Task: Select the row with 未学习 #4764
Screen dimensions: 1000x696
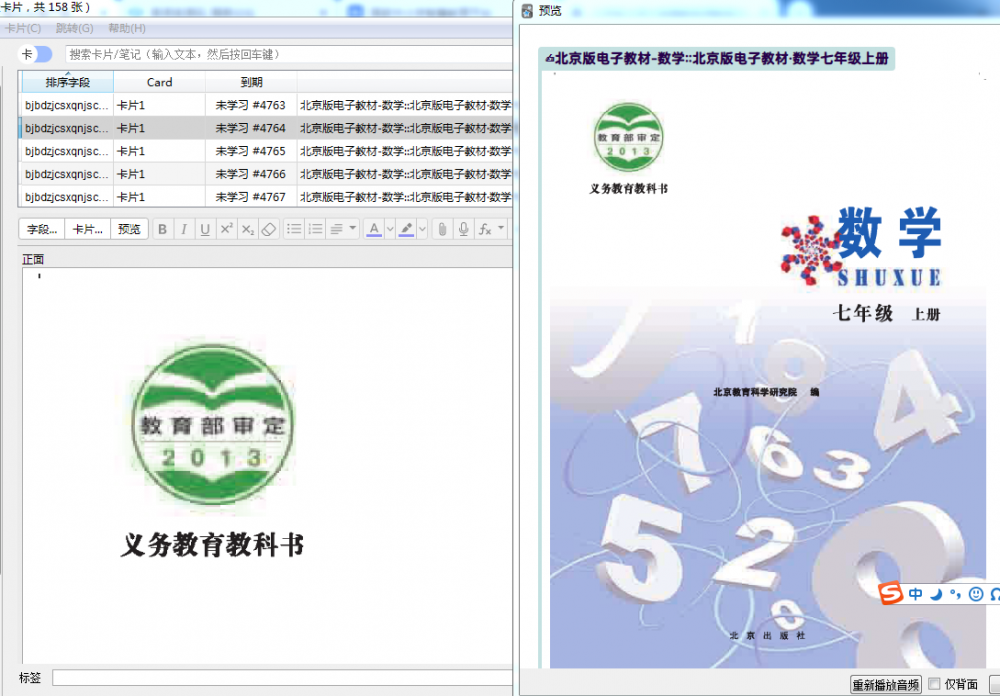Action: coord(267,128)
